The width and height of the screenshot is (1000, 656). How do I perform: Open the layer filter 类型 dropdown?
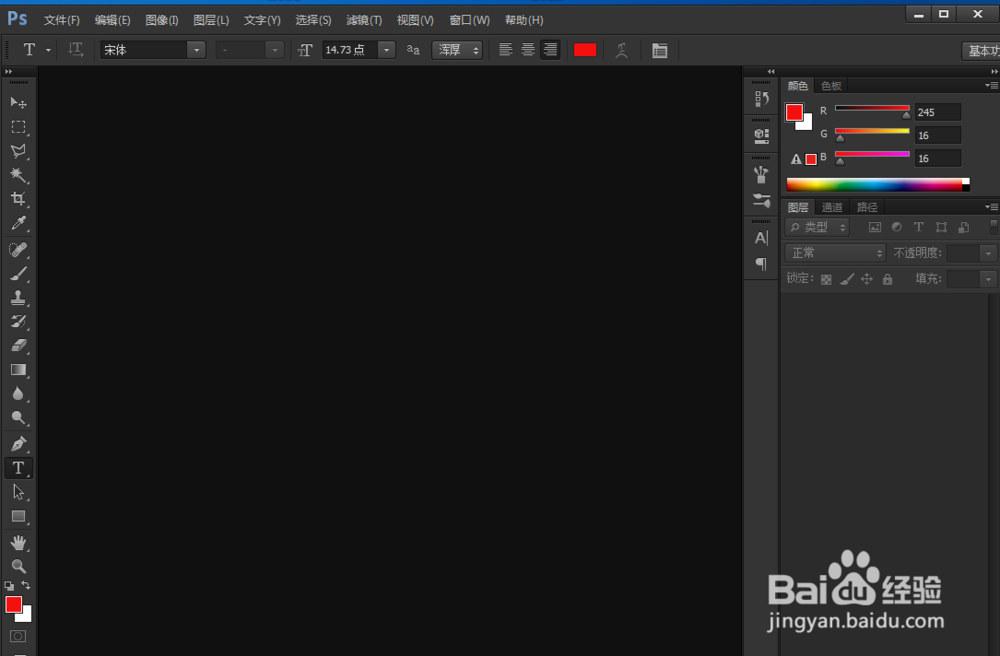pyautogui.click(x=817, y=227)
